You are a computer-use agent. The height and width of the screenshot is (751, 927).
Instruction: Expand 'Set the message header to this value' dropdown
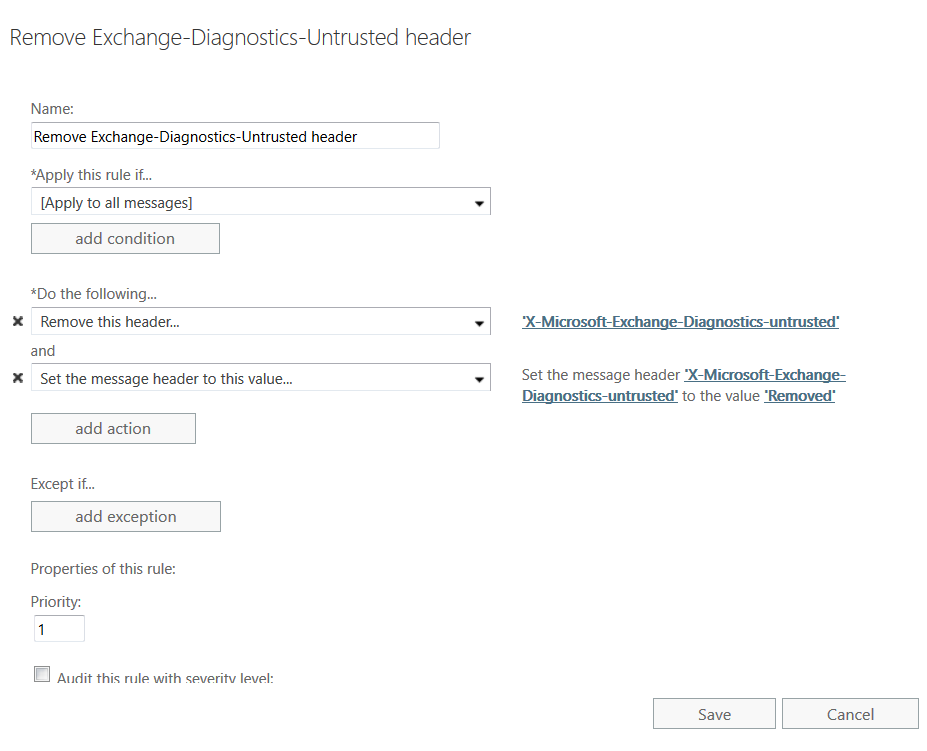click(260, 378)
